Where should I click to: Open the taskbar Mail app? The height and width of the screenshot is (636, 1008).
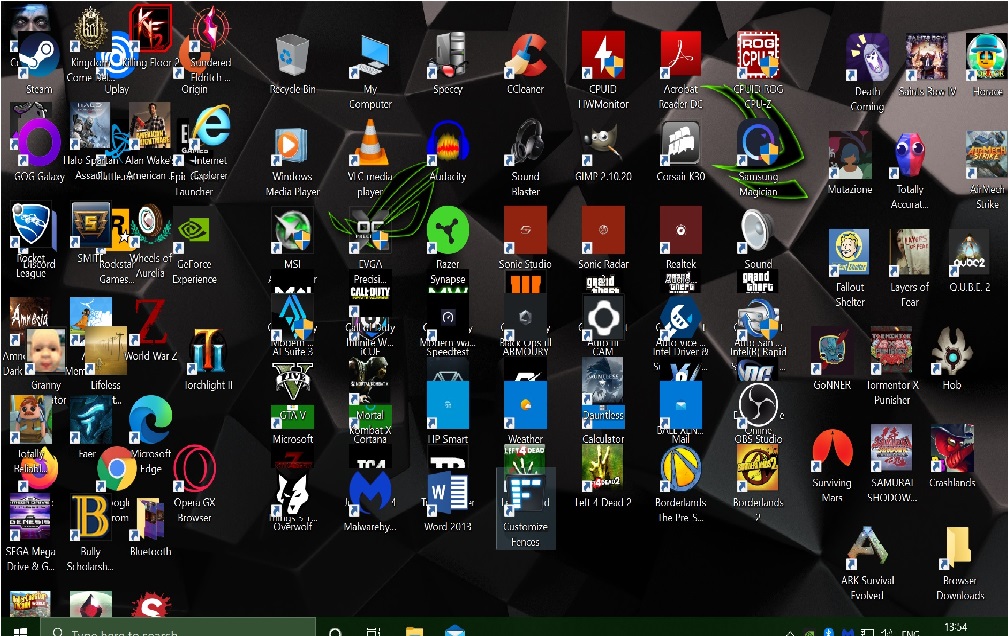[454, 631]
